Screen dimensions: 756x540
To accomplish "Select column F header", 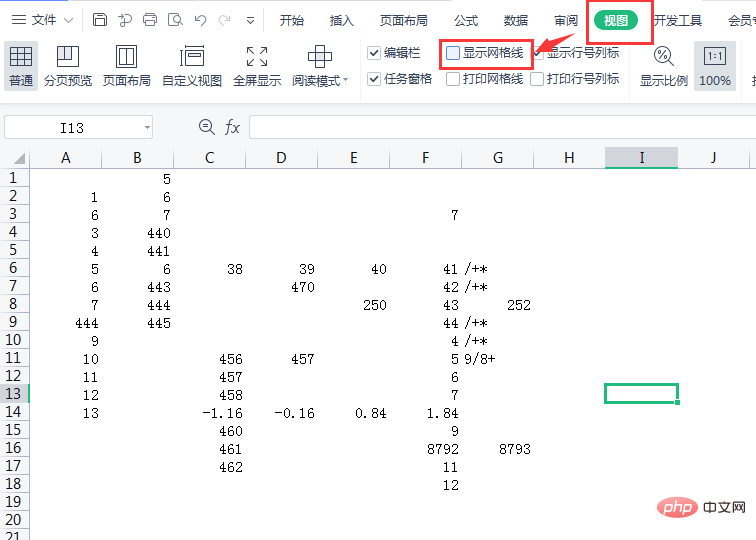I will point(425,158).
